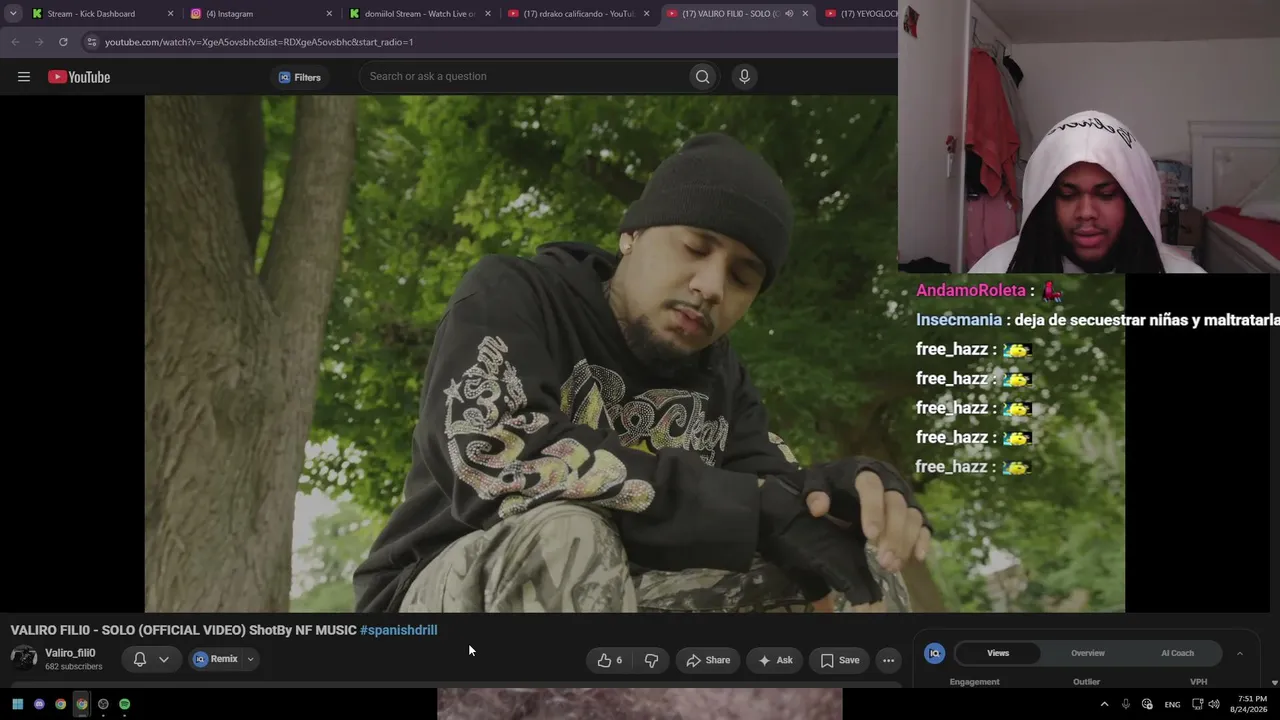Toggle the notification bell for Valiro_fili0
The height and width of the screenshot is (720, 1280).
tap(140, 660)
